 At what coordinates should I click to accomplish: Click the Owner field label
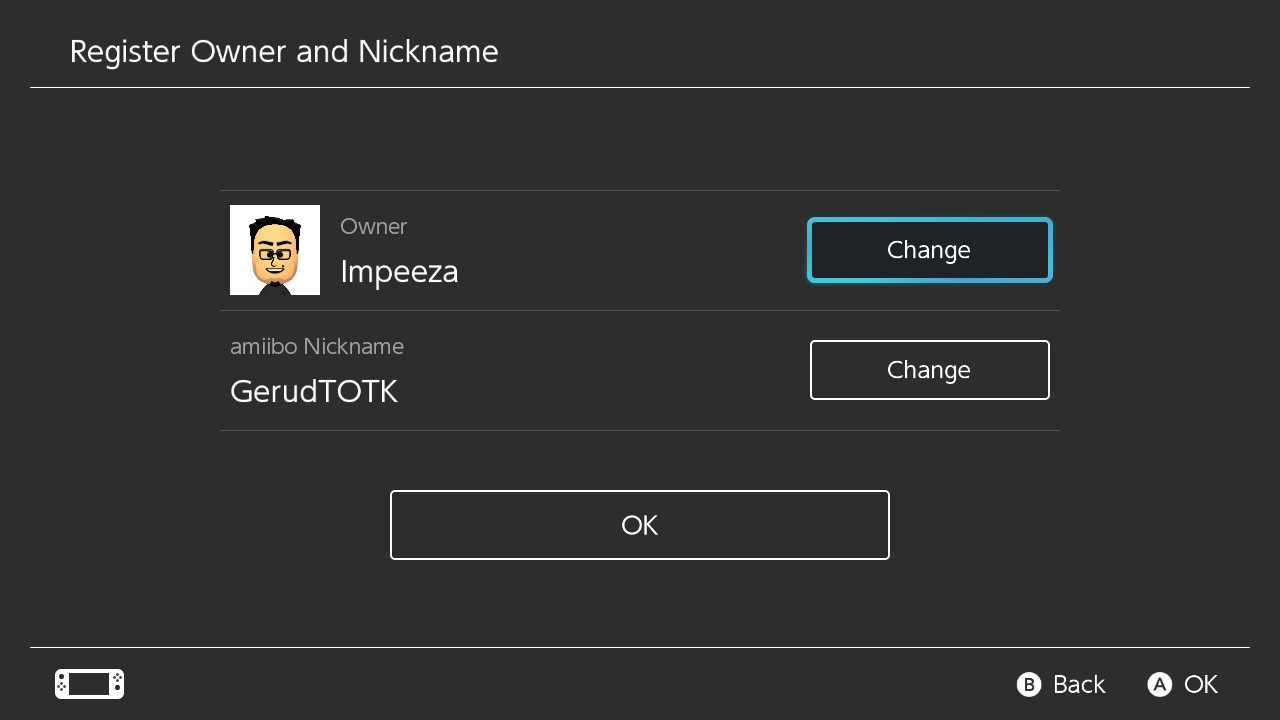coord(373,227)
